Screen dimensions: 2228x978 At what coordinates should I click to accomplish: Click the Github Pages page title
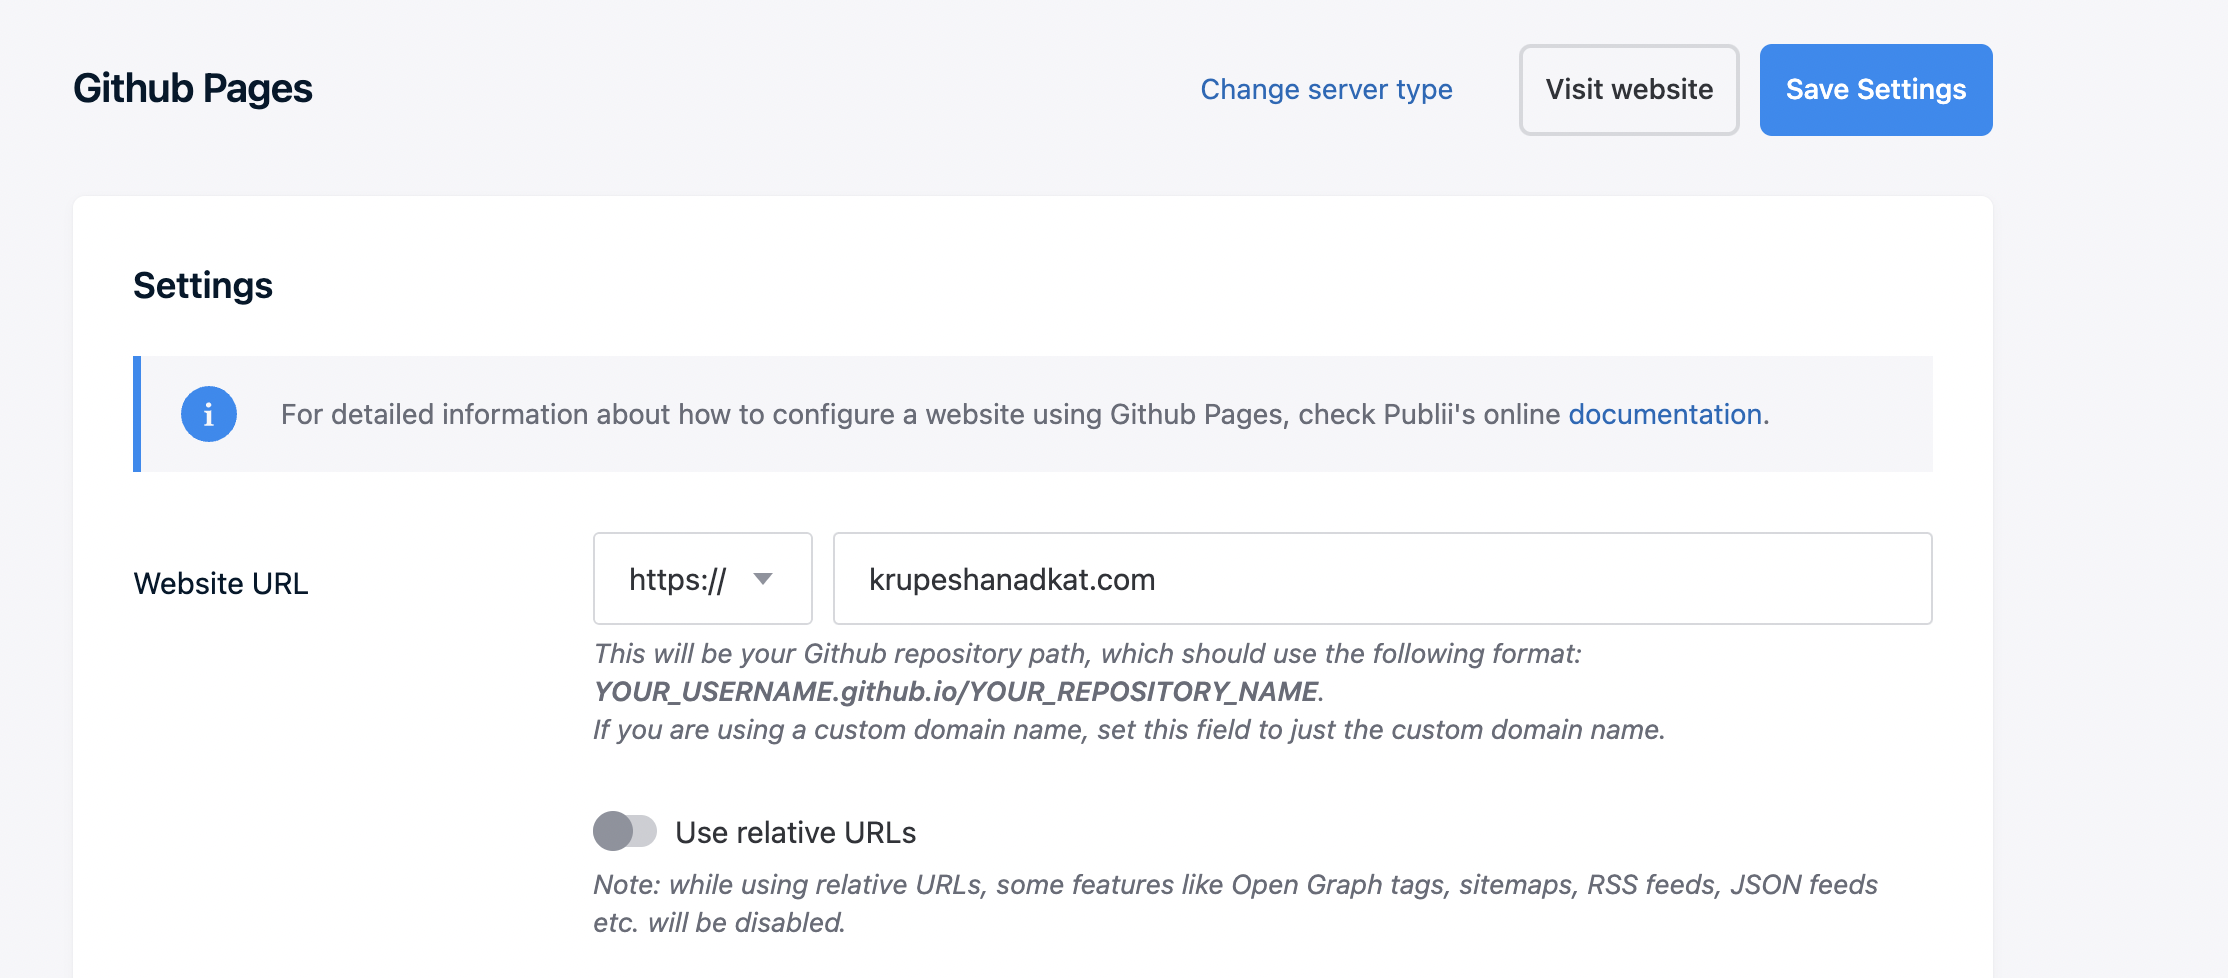[x=191, y=88]
